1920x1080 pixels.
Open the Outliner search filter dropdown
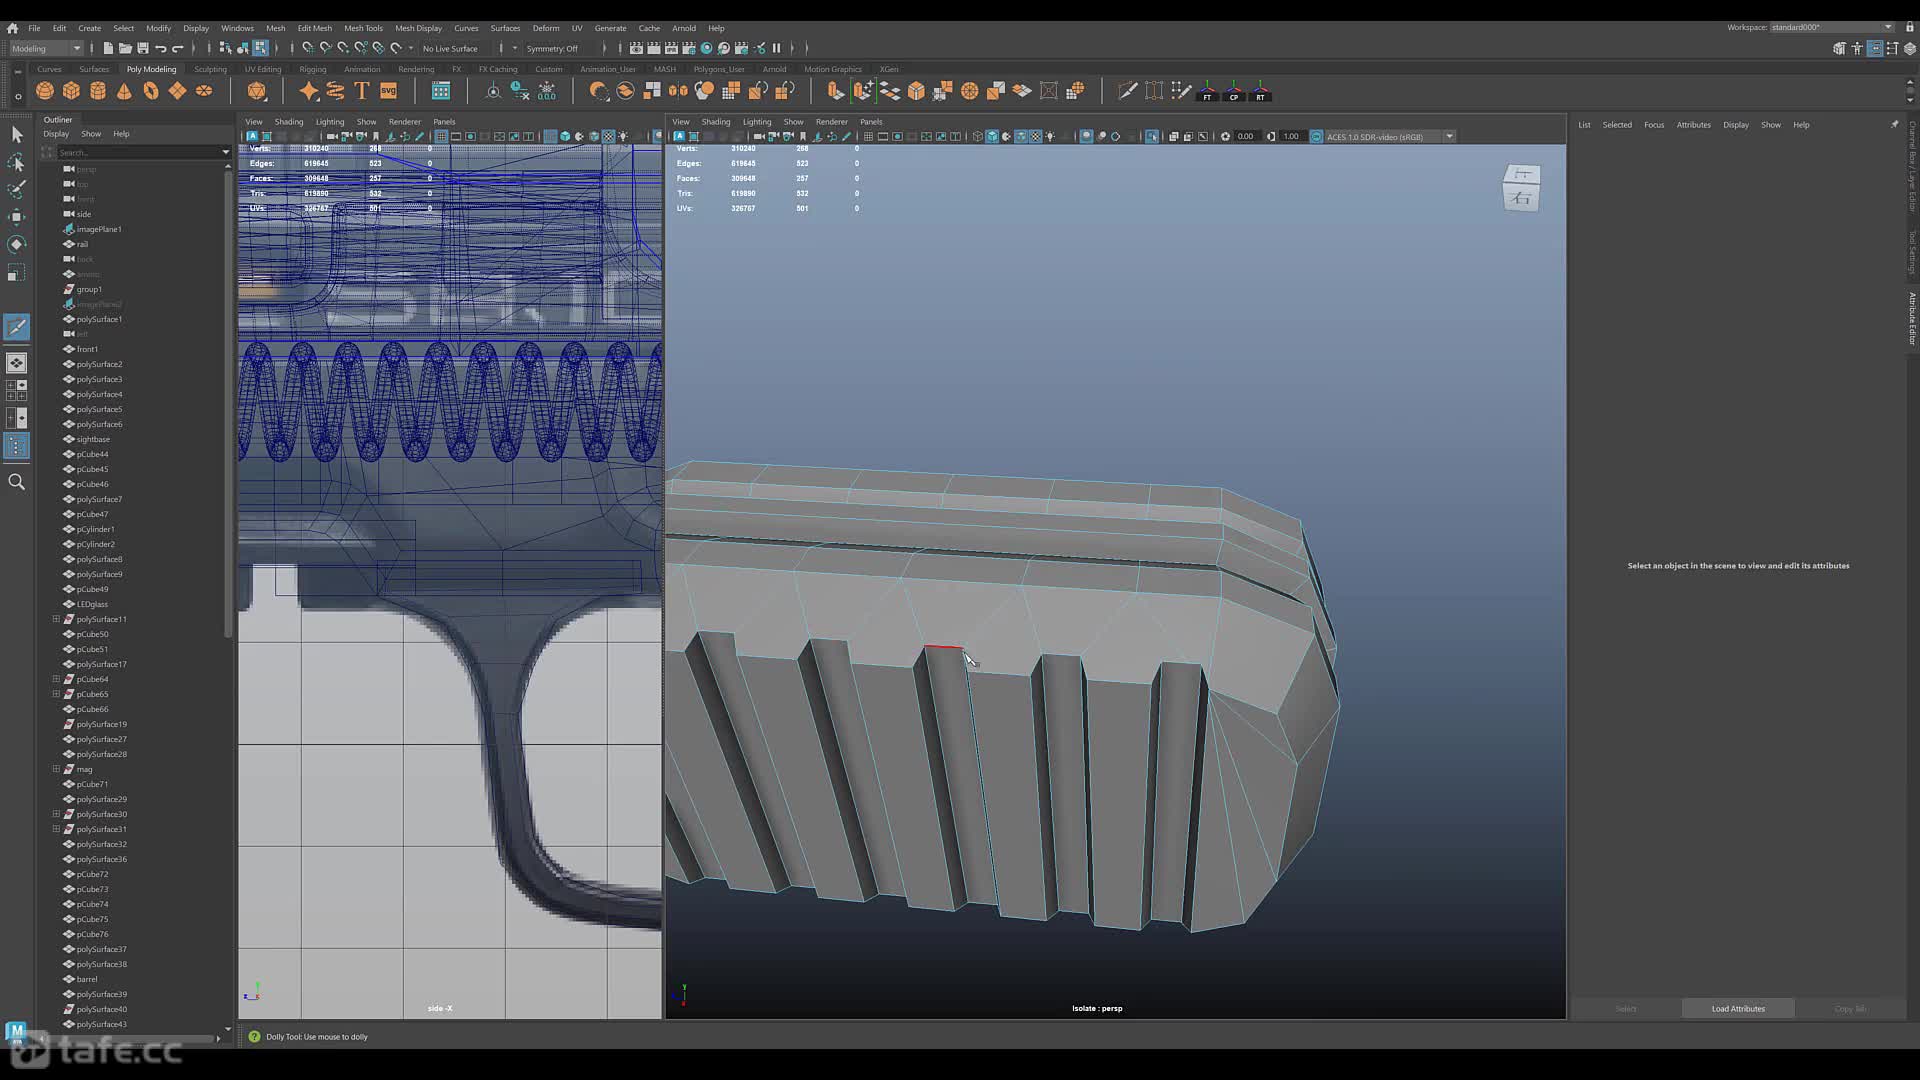click(x=225, y=152)
